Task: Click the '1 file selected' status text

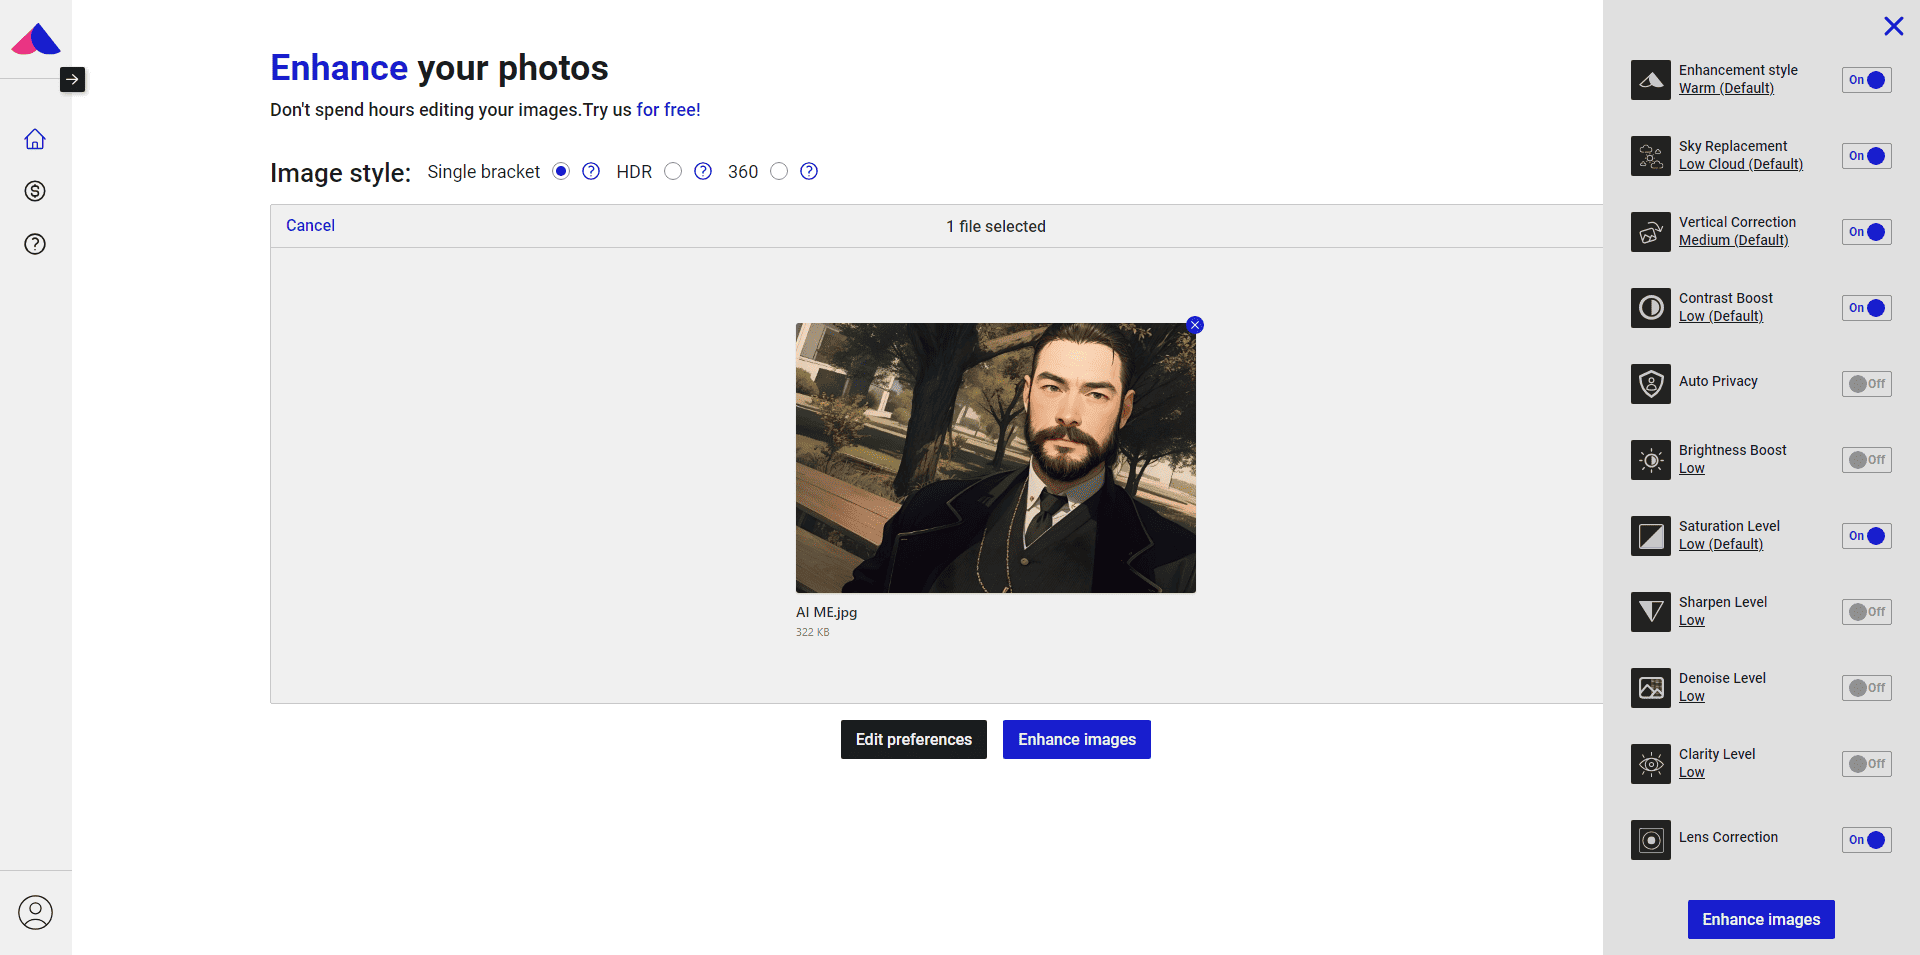Action: click(996, 227)
